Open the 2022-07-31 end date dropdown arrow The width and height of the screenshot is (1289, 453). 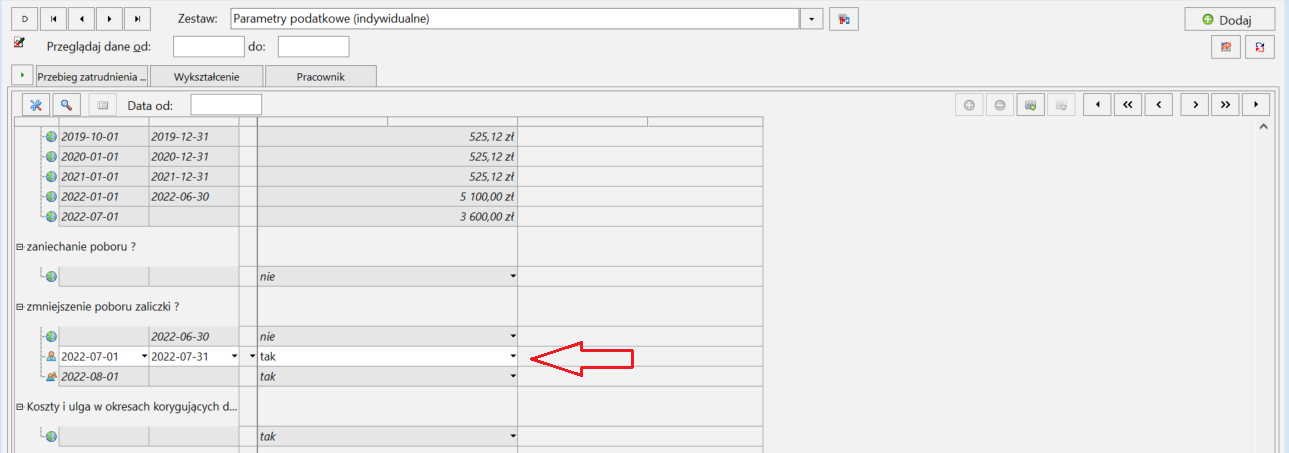tap(234, 356)
